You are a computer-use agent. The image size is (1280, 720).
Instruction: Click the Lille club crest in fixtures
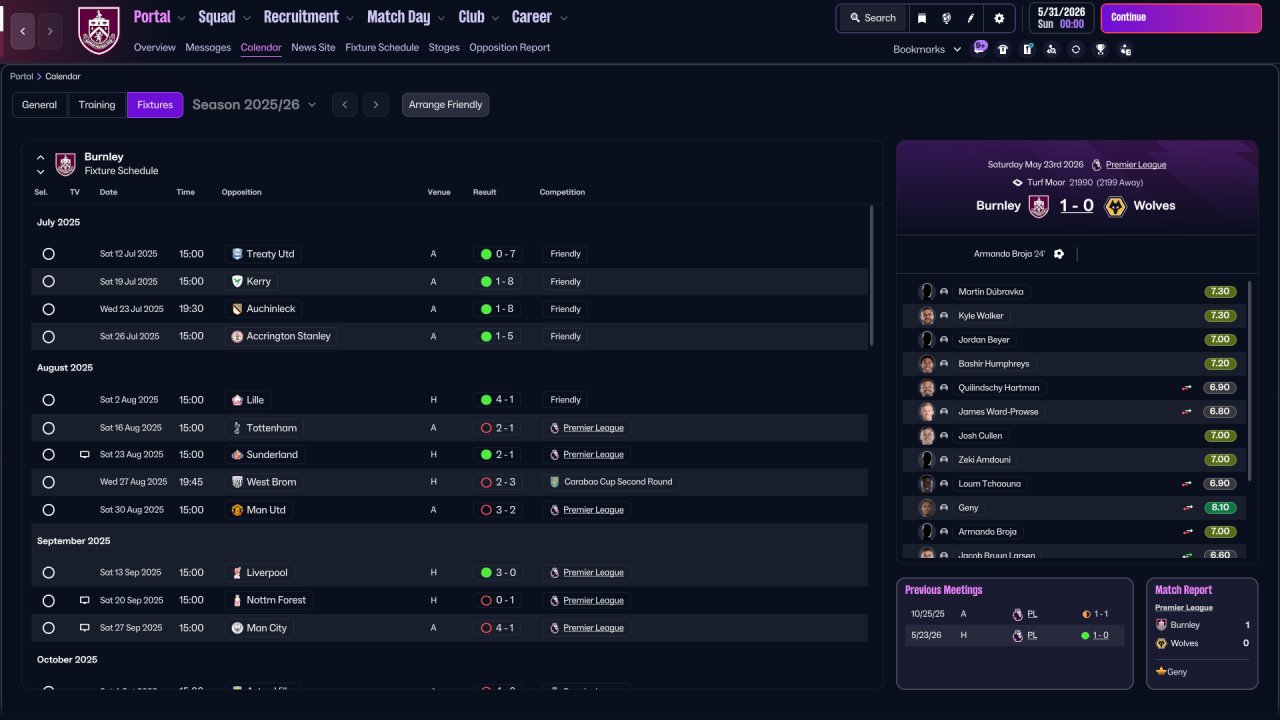[237, 400]
